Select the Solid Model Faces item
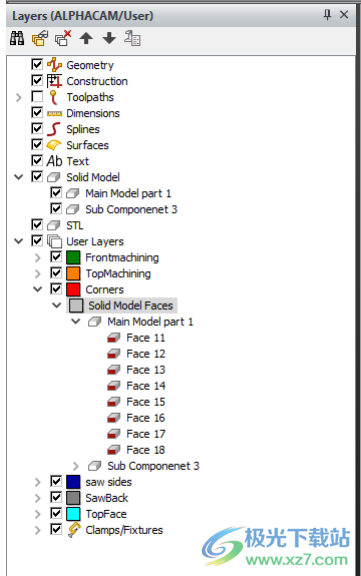The height and width of the screenshot is (576, 361). coord(130,305)
